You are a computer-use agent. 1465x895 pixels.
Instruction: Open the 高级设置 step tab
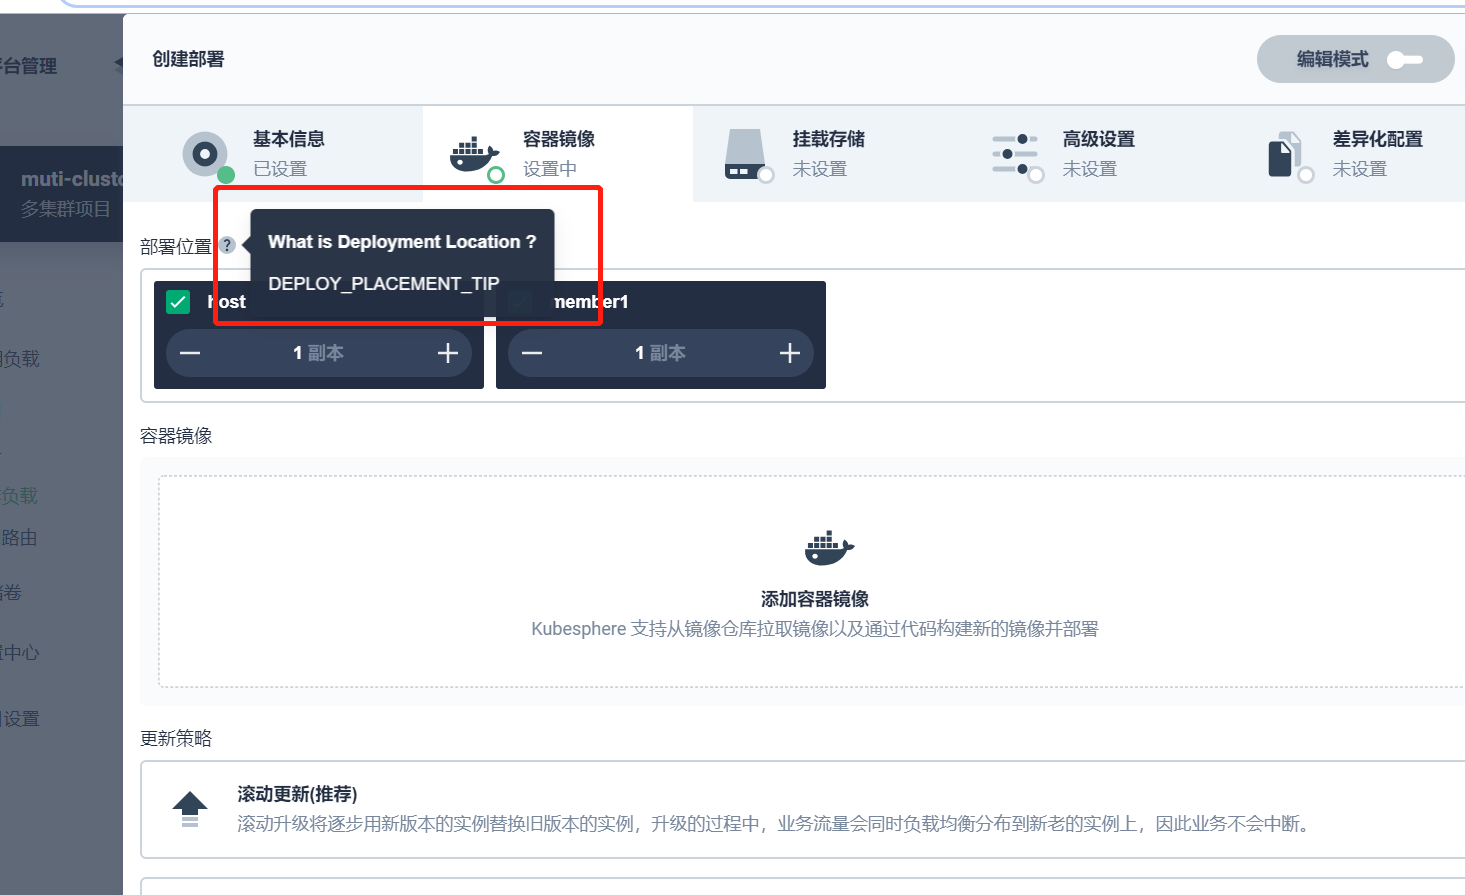click(x=1098, y=154)
